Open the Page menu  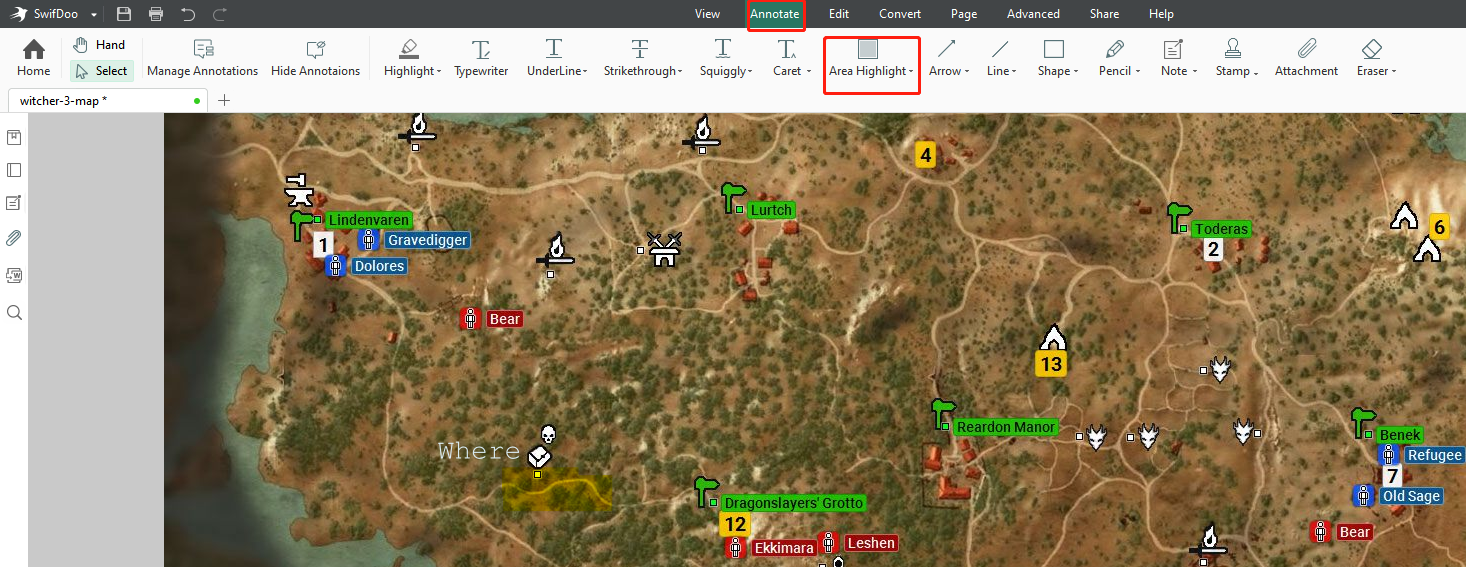(964, 14)
